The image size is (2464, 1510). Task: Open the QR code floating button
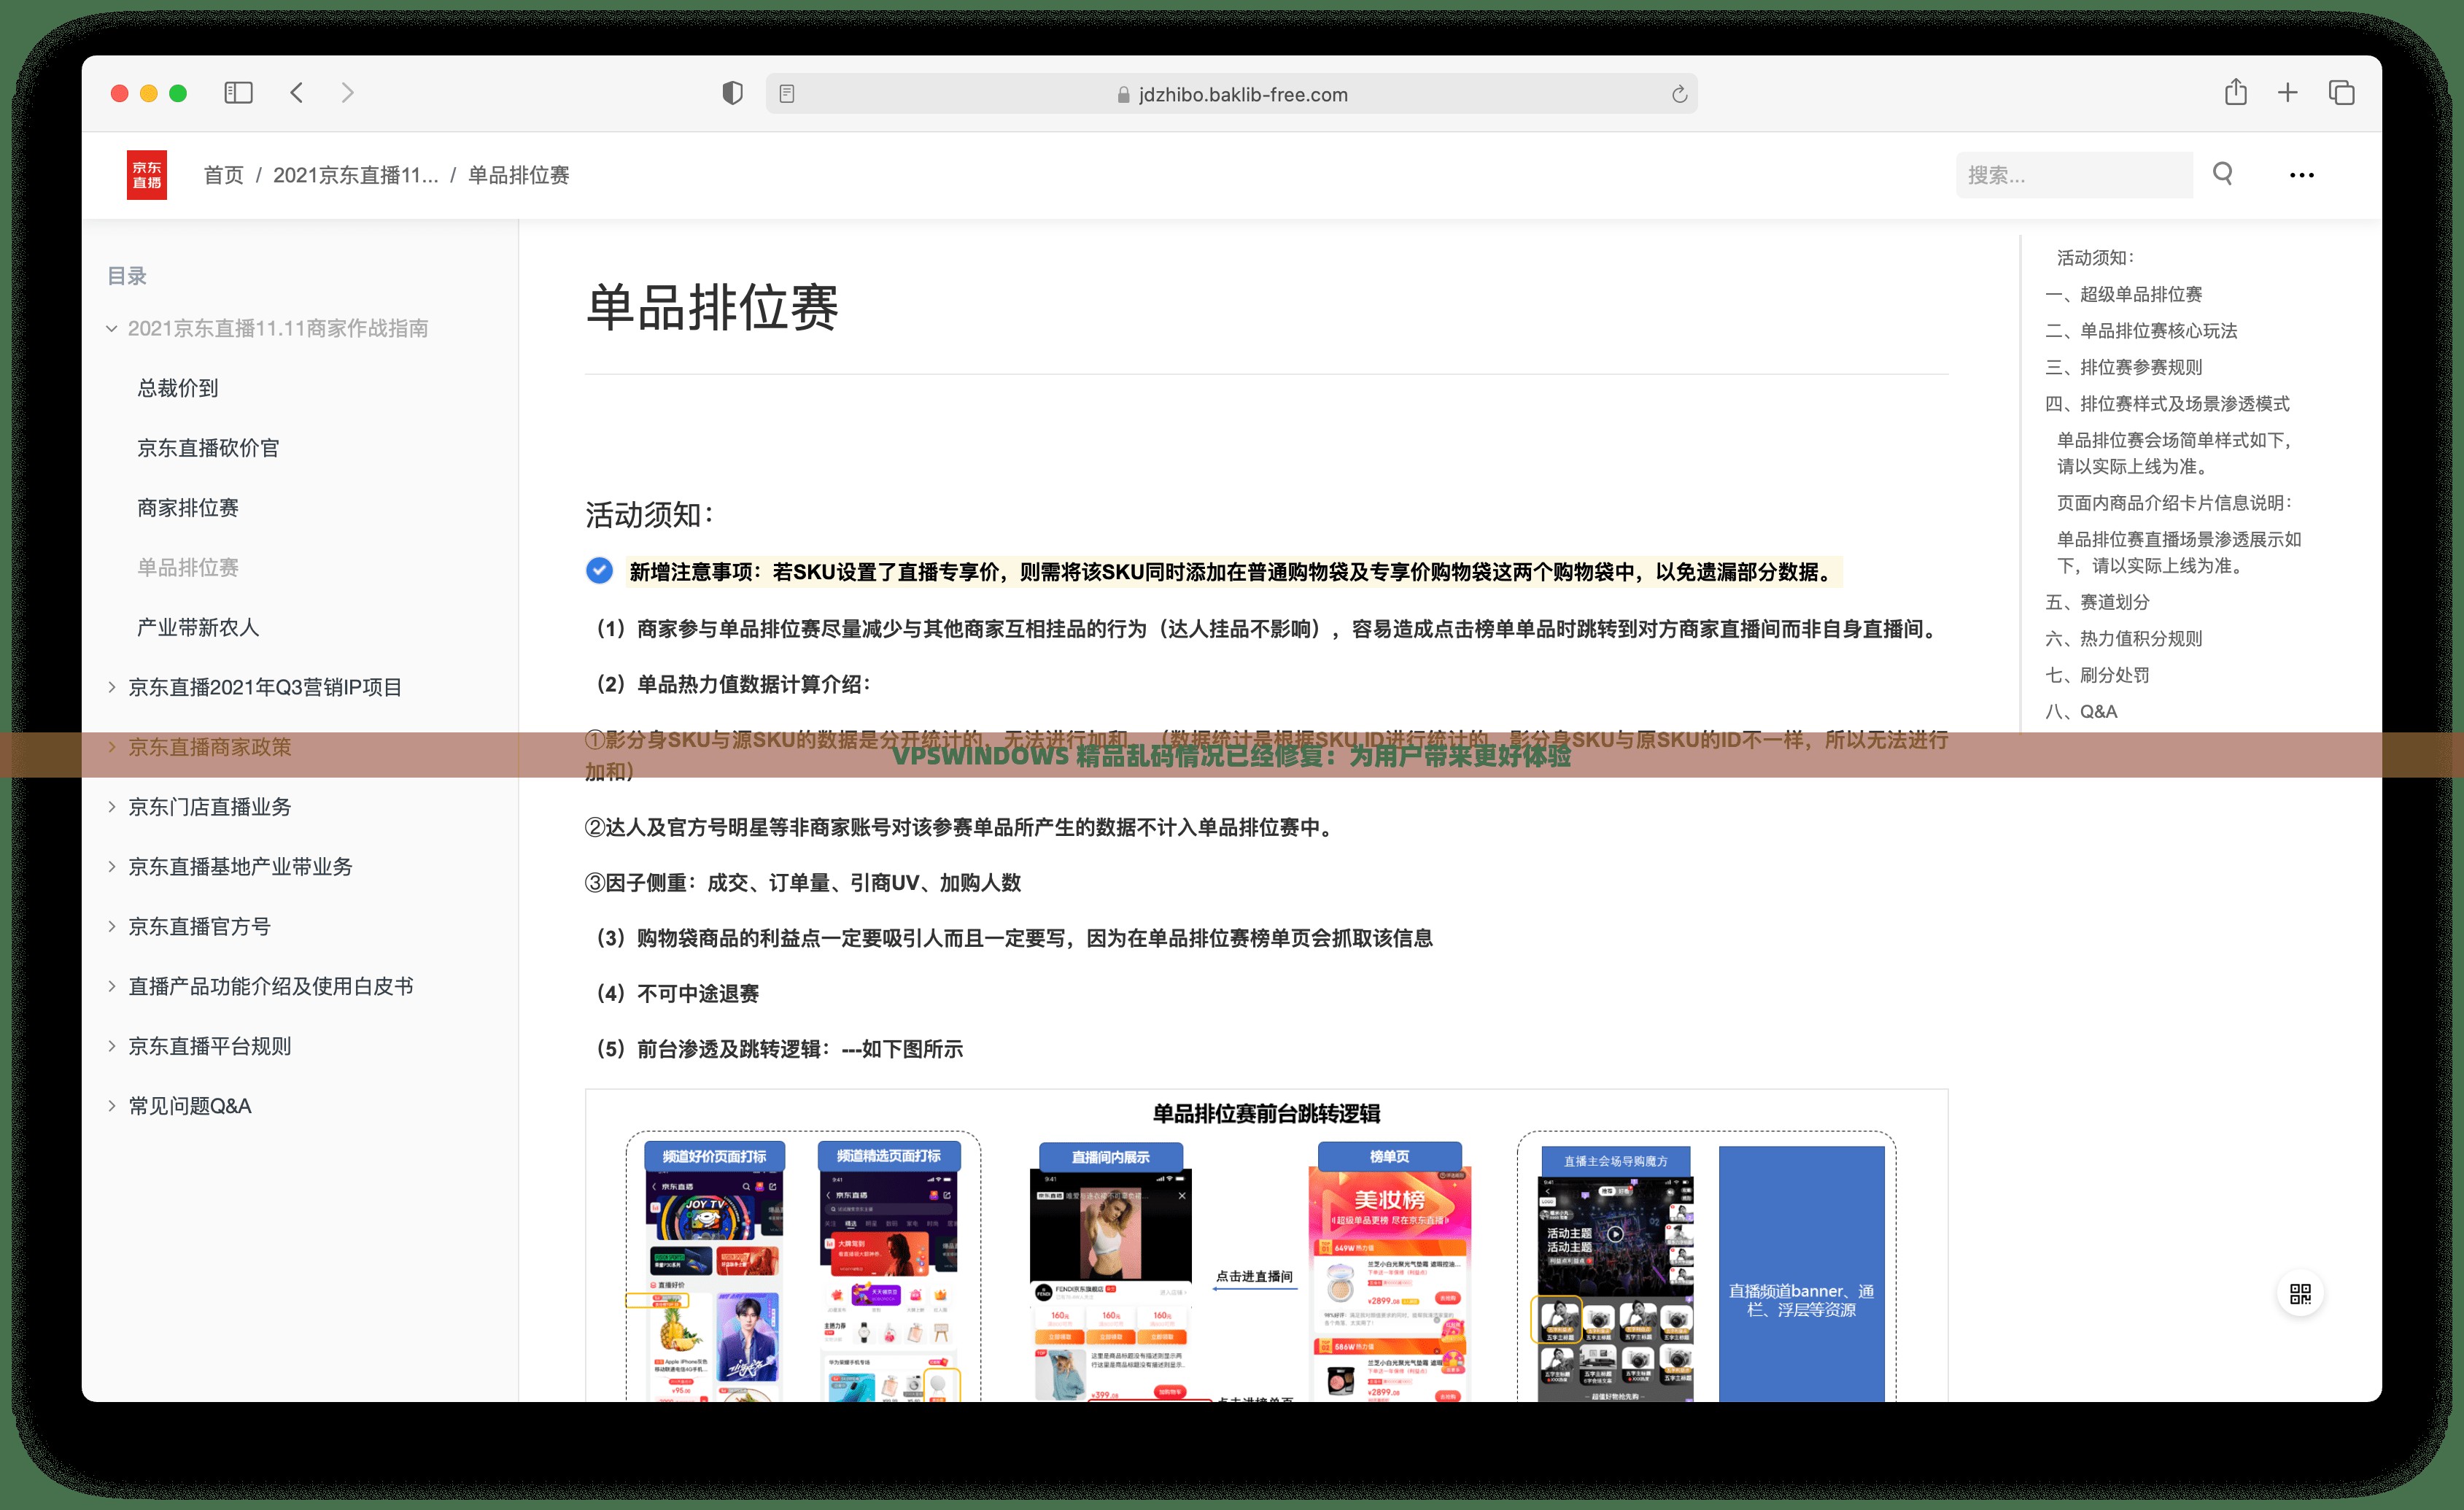click(2300, 1294)
